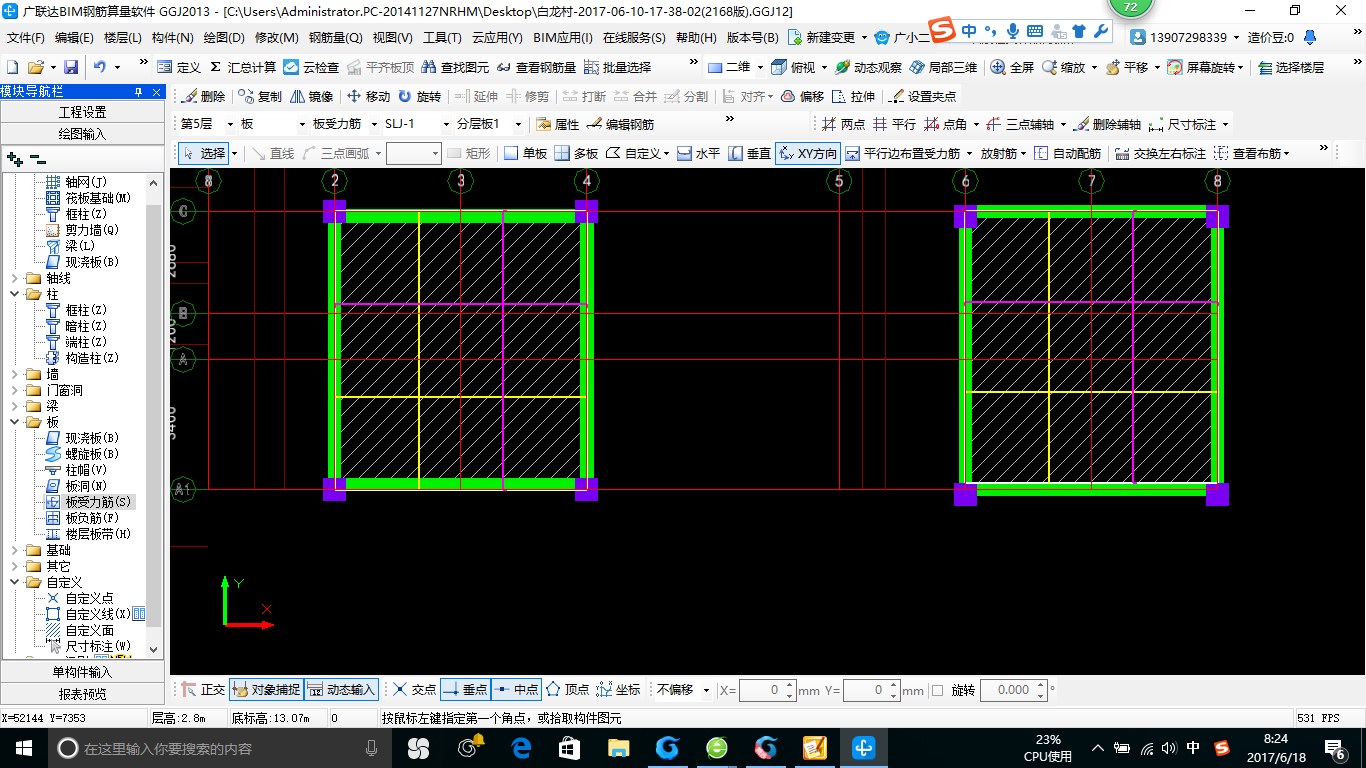Click the undo arrow icon
The height and width of the screenshot is (768, 1366).
coord(100,67)
